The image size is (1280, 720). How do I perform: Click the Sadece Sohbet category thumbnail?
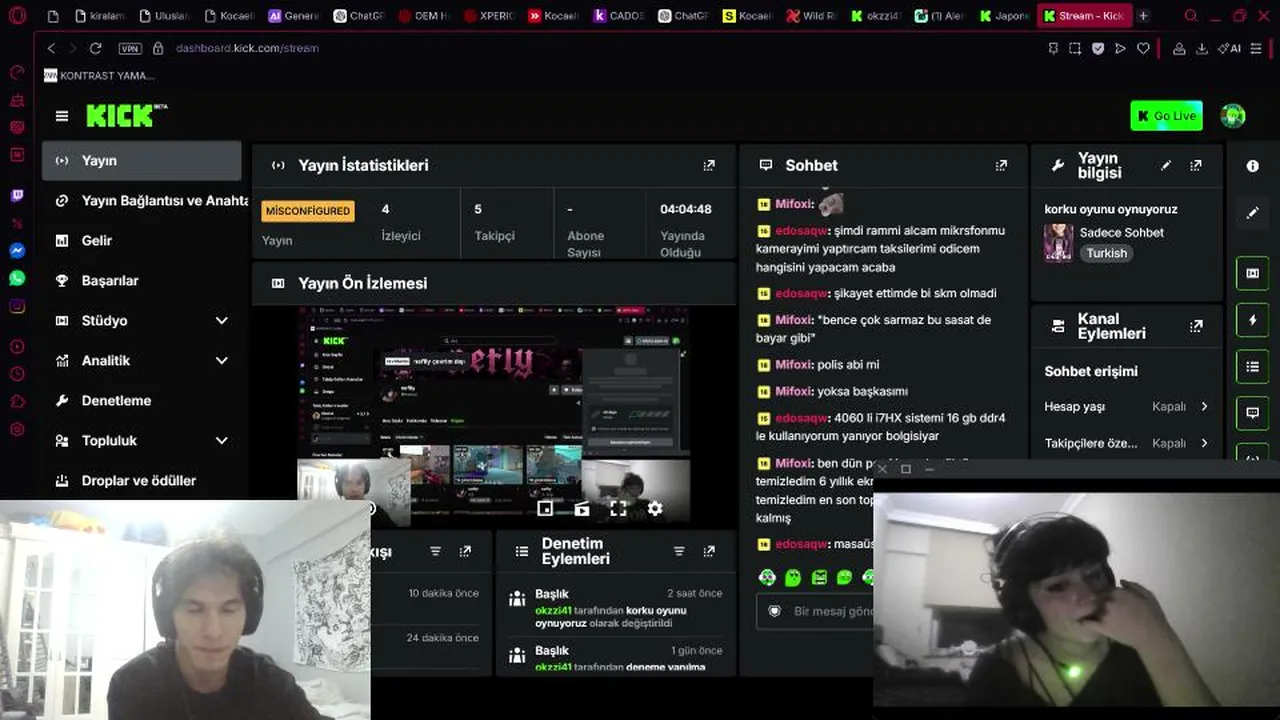pyautogui.click(x=1058, y=243)
